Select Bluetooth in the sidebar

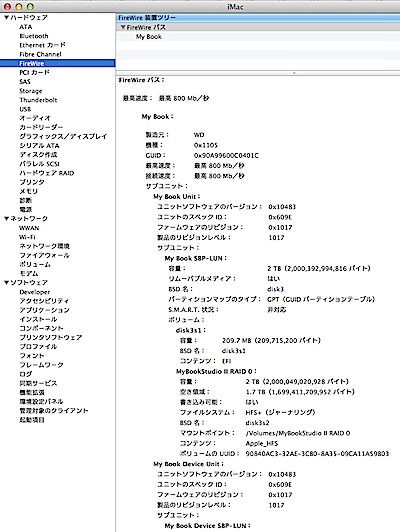(34, 36)
